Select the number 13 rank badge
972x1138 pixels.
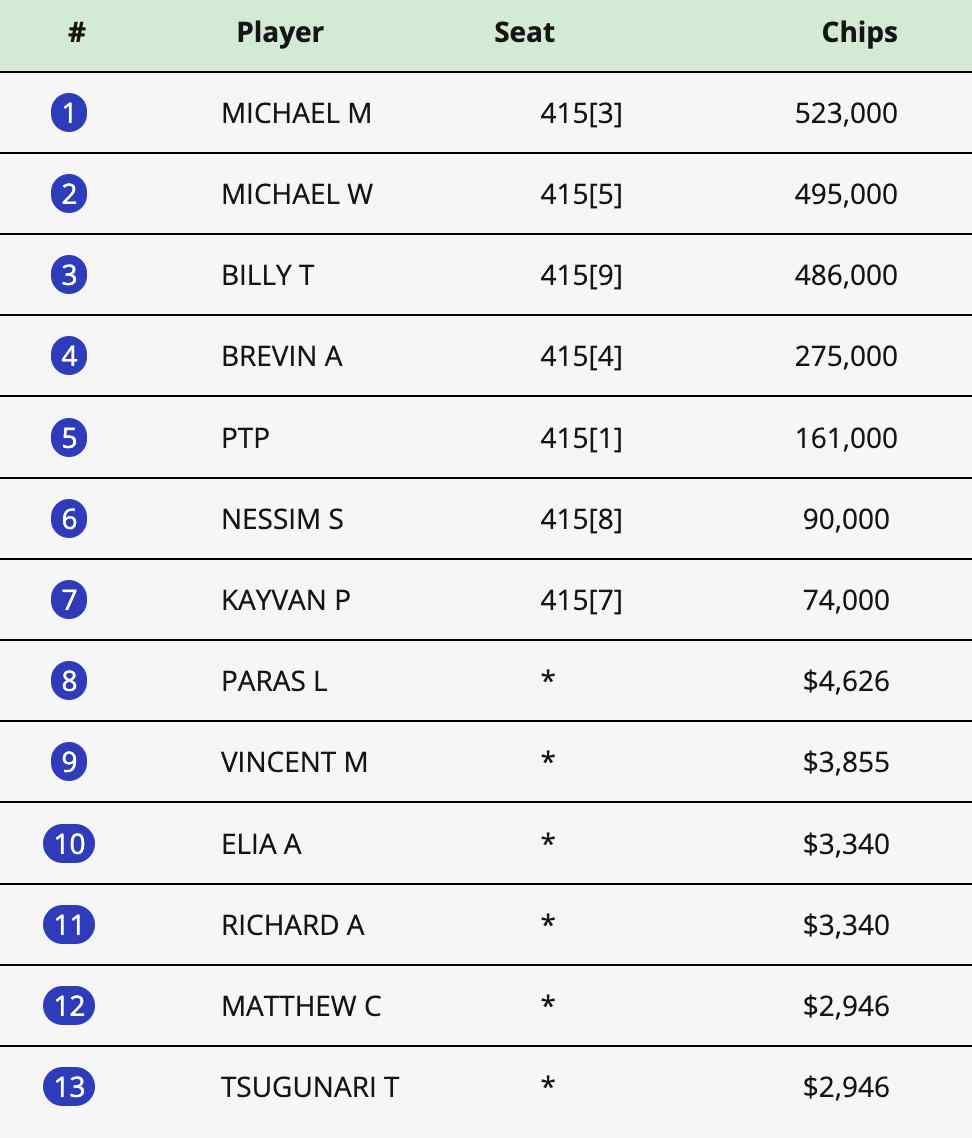(69, 1086)
